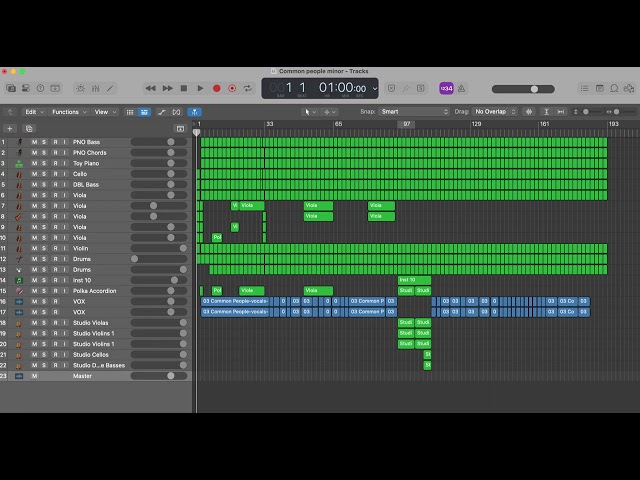
Task: Open the Loop Browser icon
Action: [614, 88]
